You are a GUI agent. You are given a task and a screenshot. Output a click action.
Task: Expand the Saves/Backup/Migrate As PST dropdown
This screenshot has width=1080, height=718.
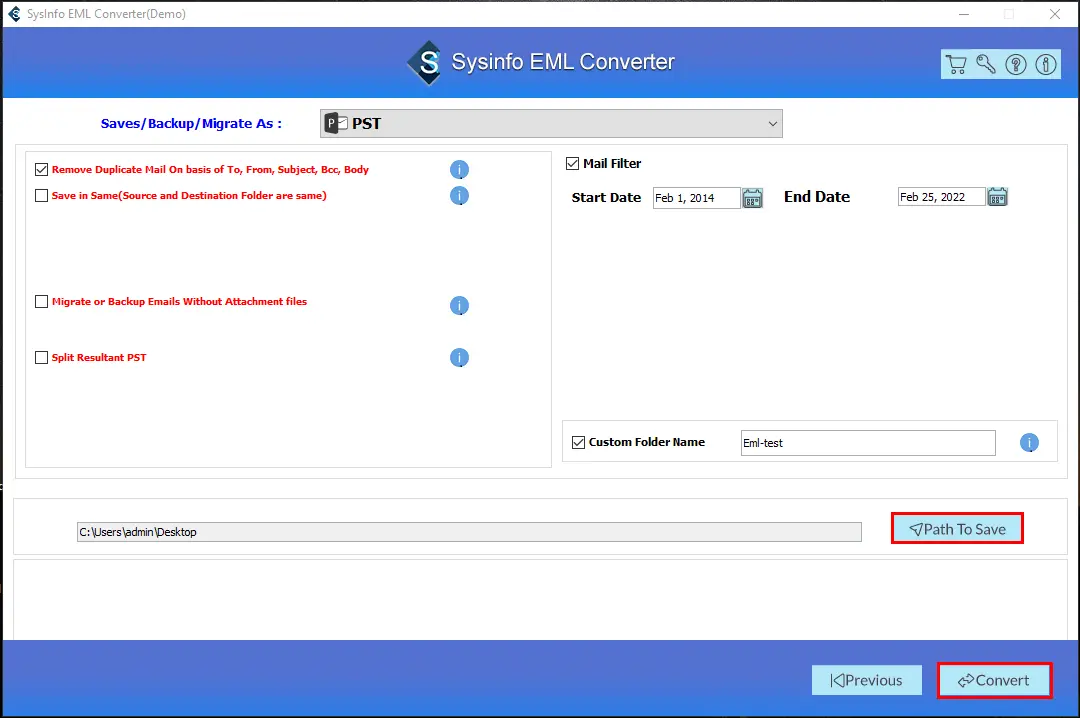(551, 123)
